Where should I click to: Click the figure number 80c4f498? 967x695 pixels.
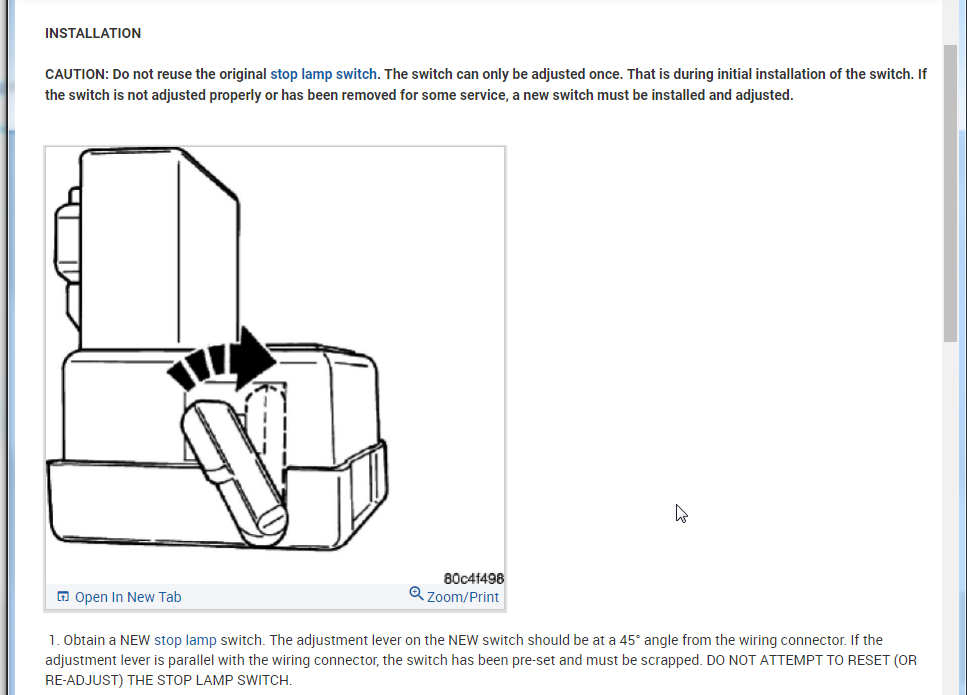coord(474,578)
